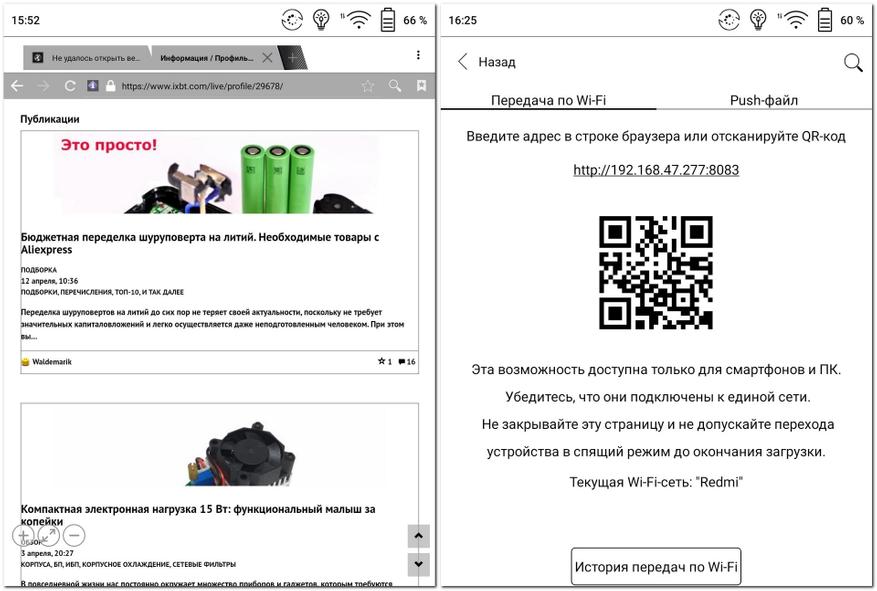Open the browser's in-page search magnifier

(x=395, y=86)
